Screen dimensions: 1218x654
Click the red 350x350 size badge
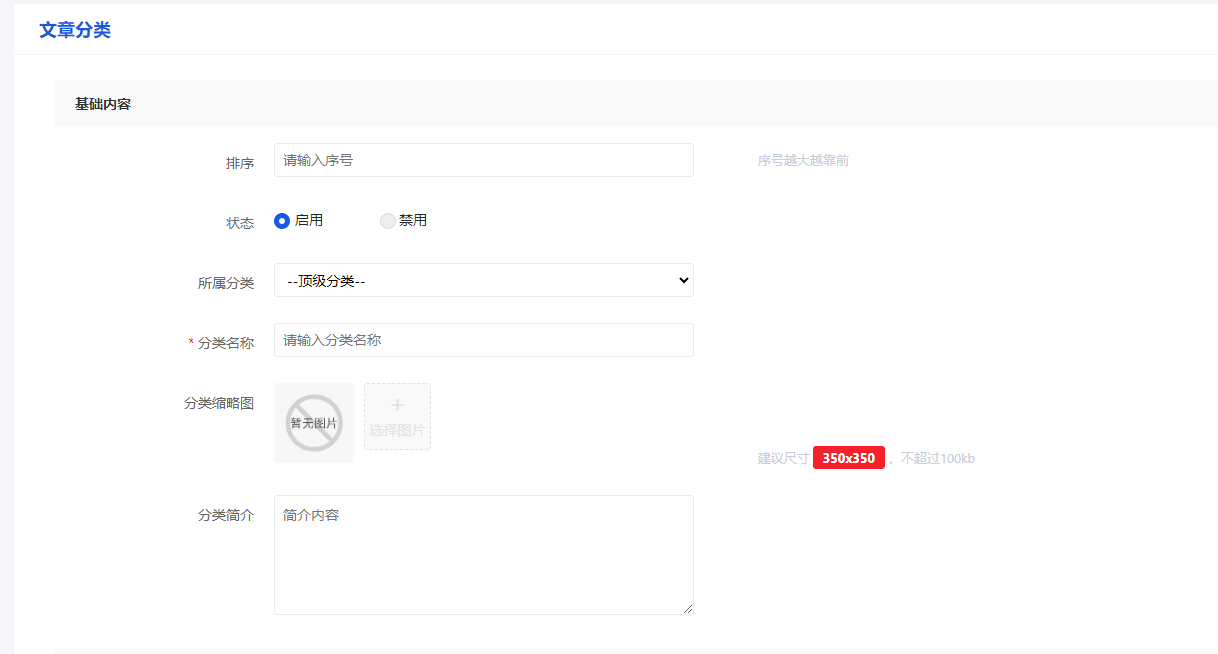[848, 458]
